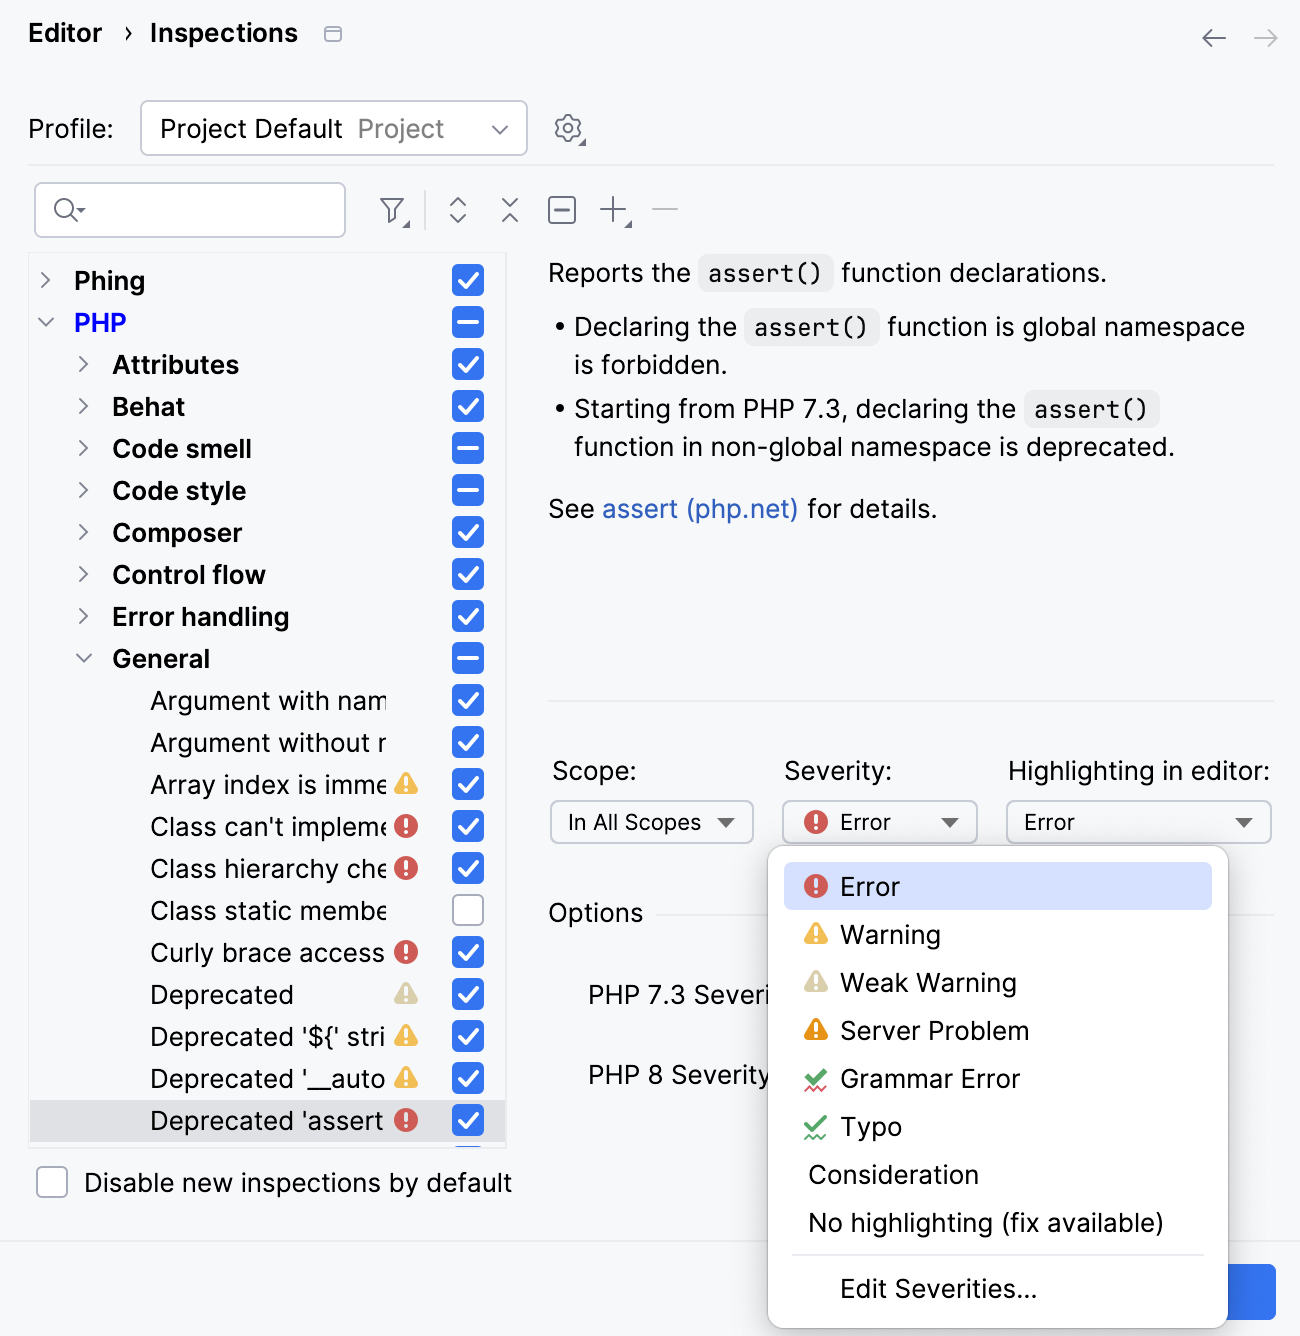Expand the Code smell tree node

click(84, 448)
